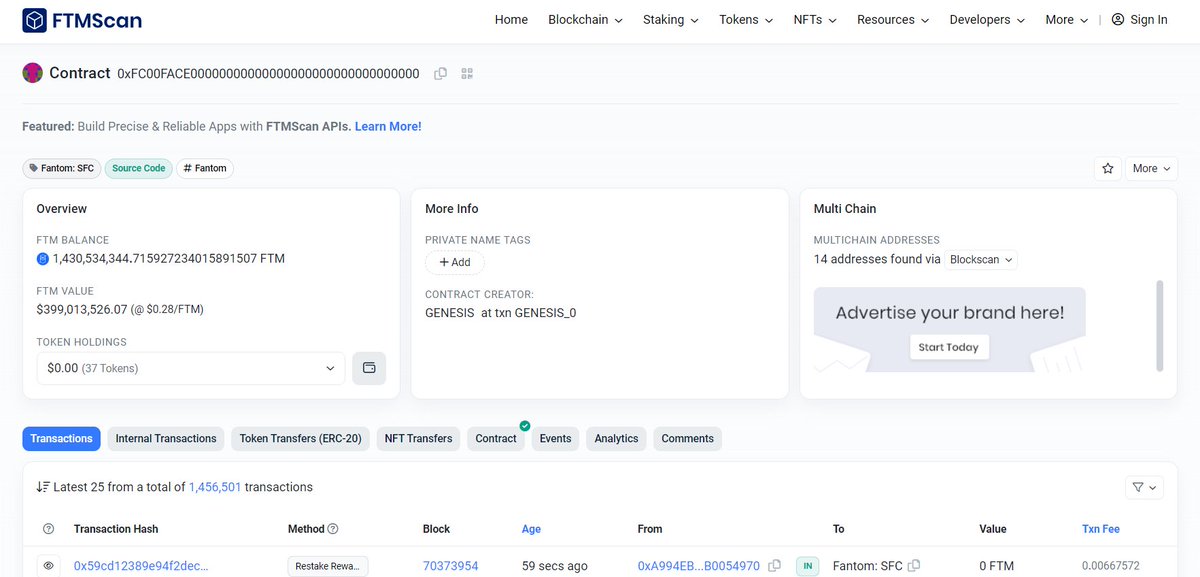
Task: Open the Staking menu
Action: tap(671, 20)
